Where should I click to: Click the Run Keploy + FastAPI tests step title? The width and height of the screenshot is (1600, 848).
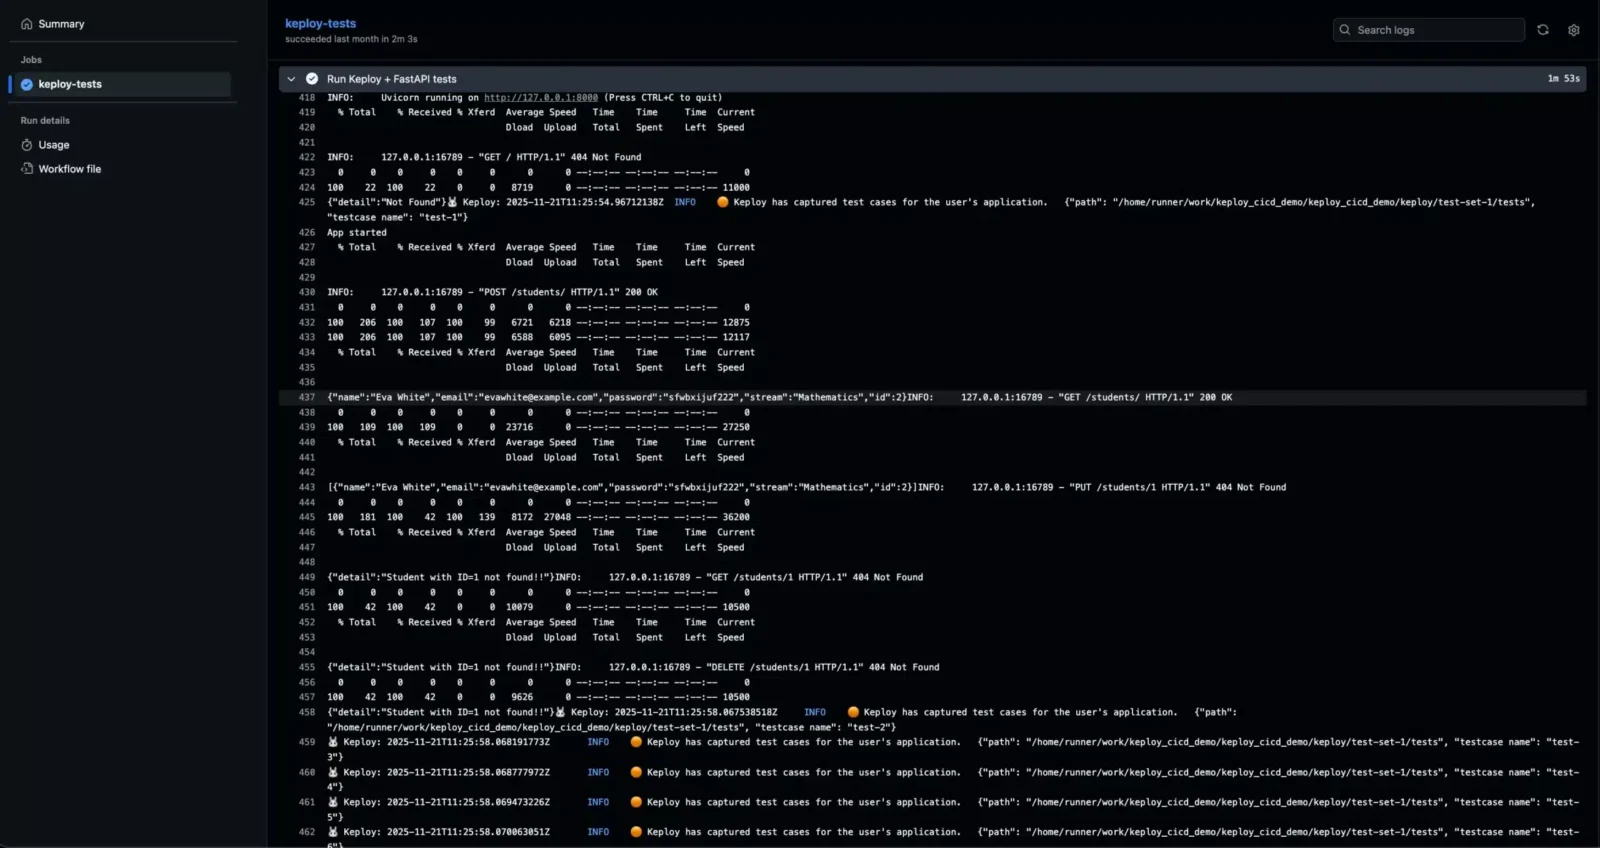(x=391, y=79)
